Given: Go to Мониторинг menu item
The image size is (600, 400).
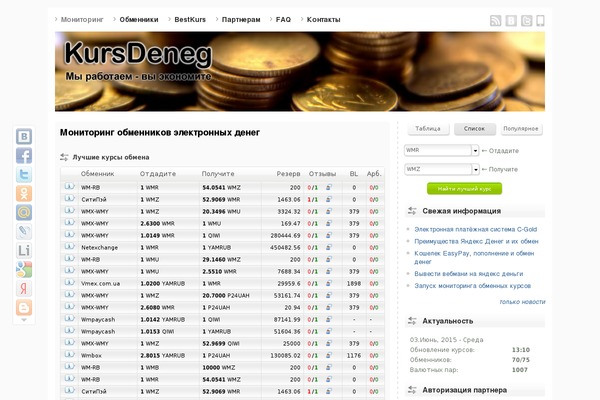Looking at the screenshot, I should click(82, 20).
